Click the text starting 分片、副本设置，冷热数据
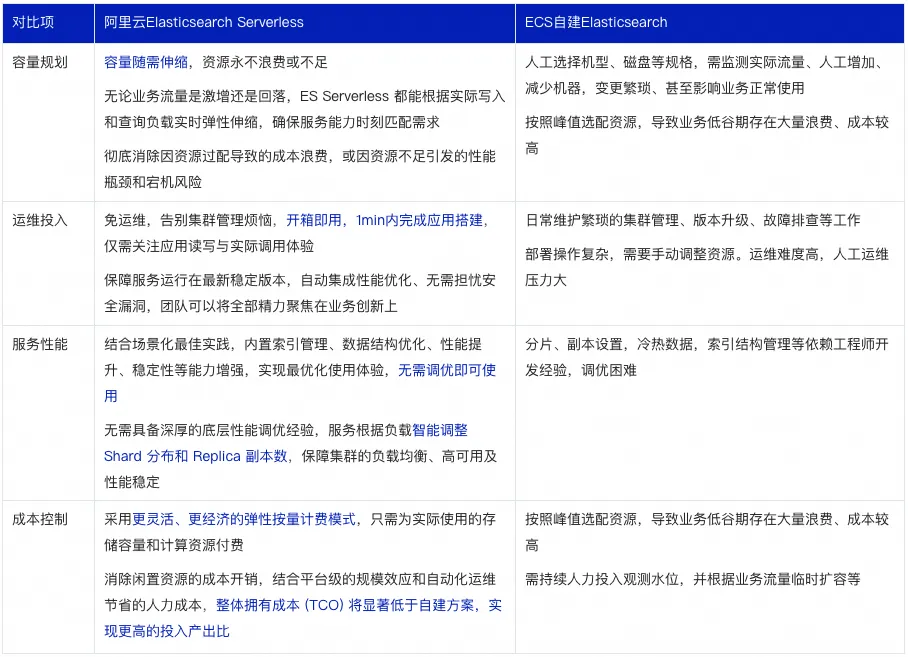 (x=706, y=357)
